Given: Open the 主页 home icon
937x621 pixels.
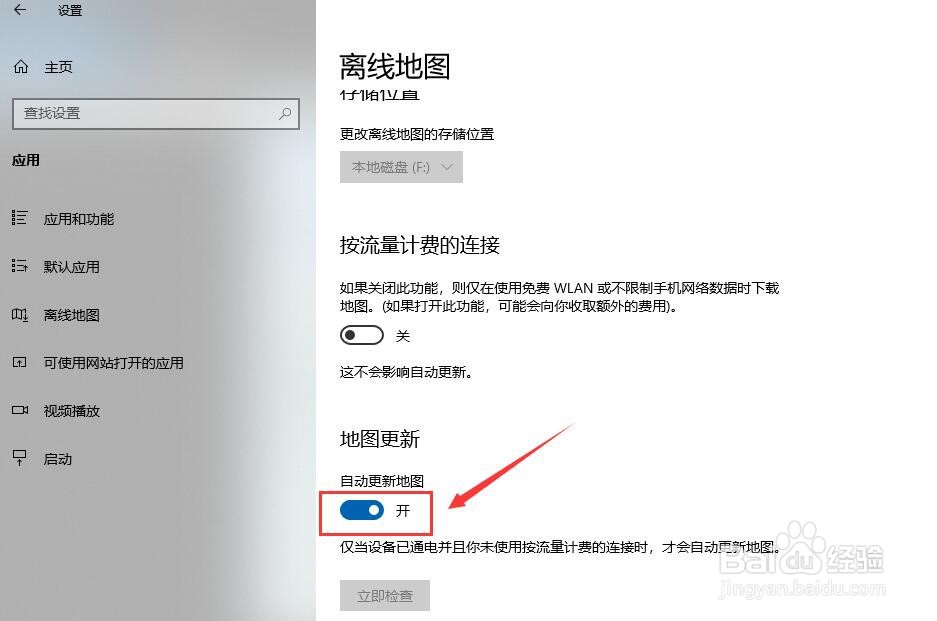Looking at the screenshot, I should pos(21,67).
